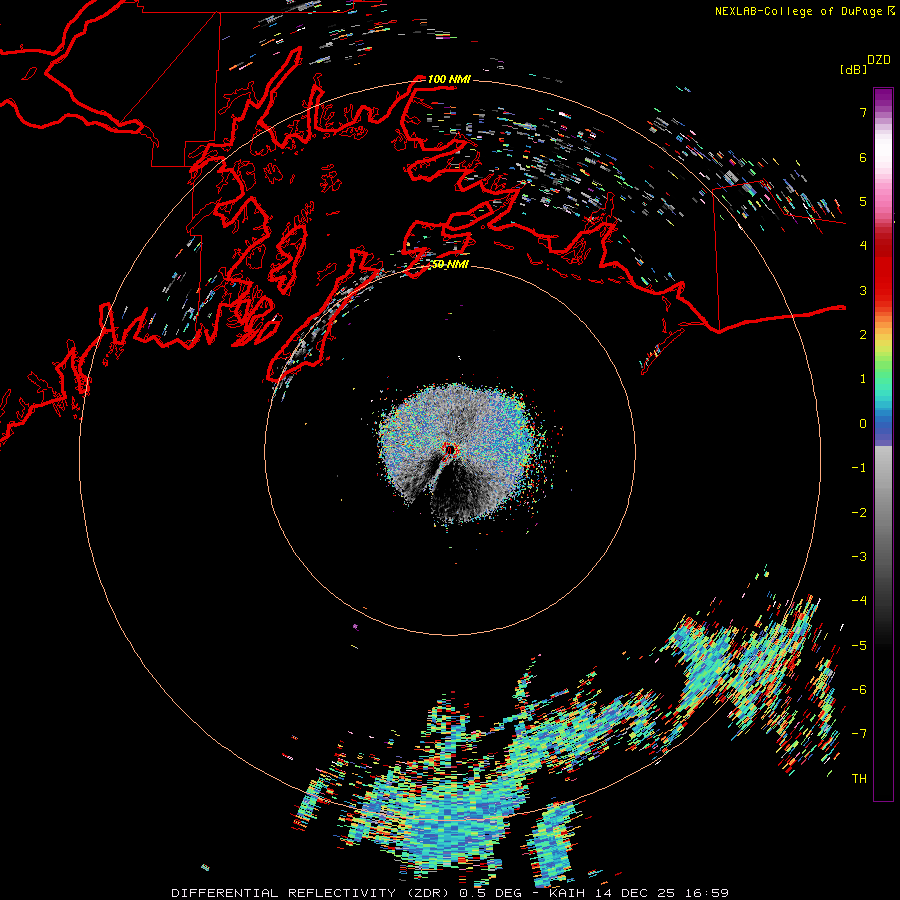Click the "0.5 DEG" elevation angle text
This screenshot has height=900, width=900.
[x=491, y=893]
